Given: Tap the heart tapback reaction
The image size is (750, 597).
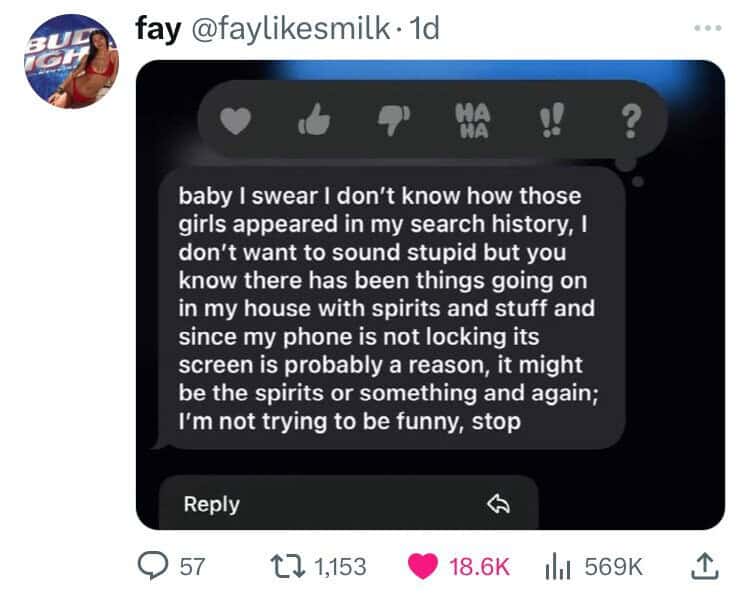Looking at the screenshot, I should pos(235,120).
